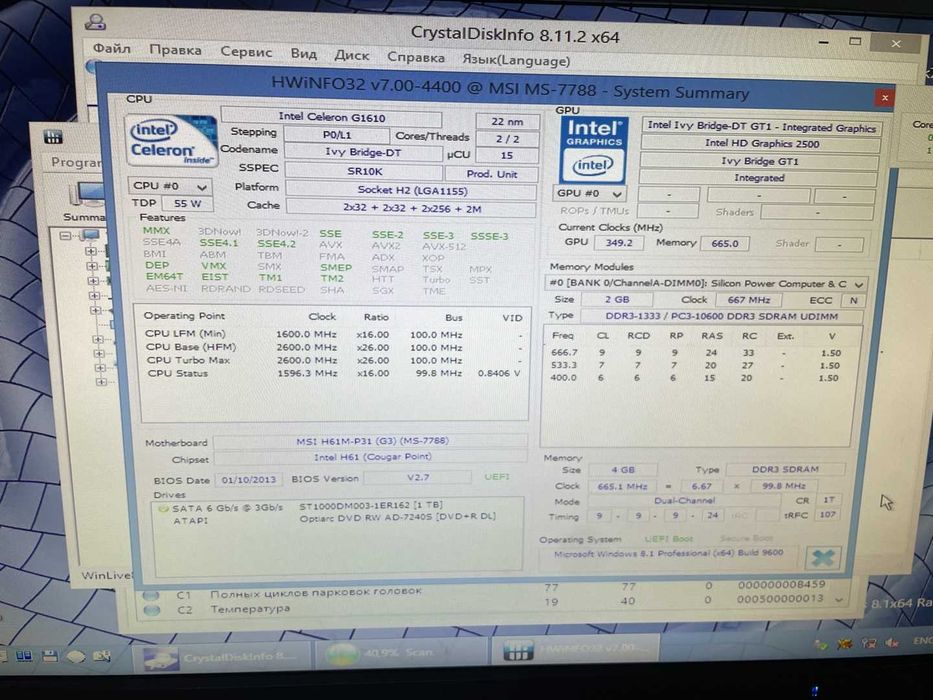Click the status circle beside attribute C2

(x=152, y=610)
